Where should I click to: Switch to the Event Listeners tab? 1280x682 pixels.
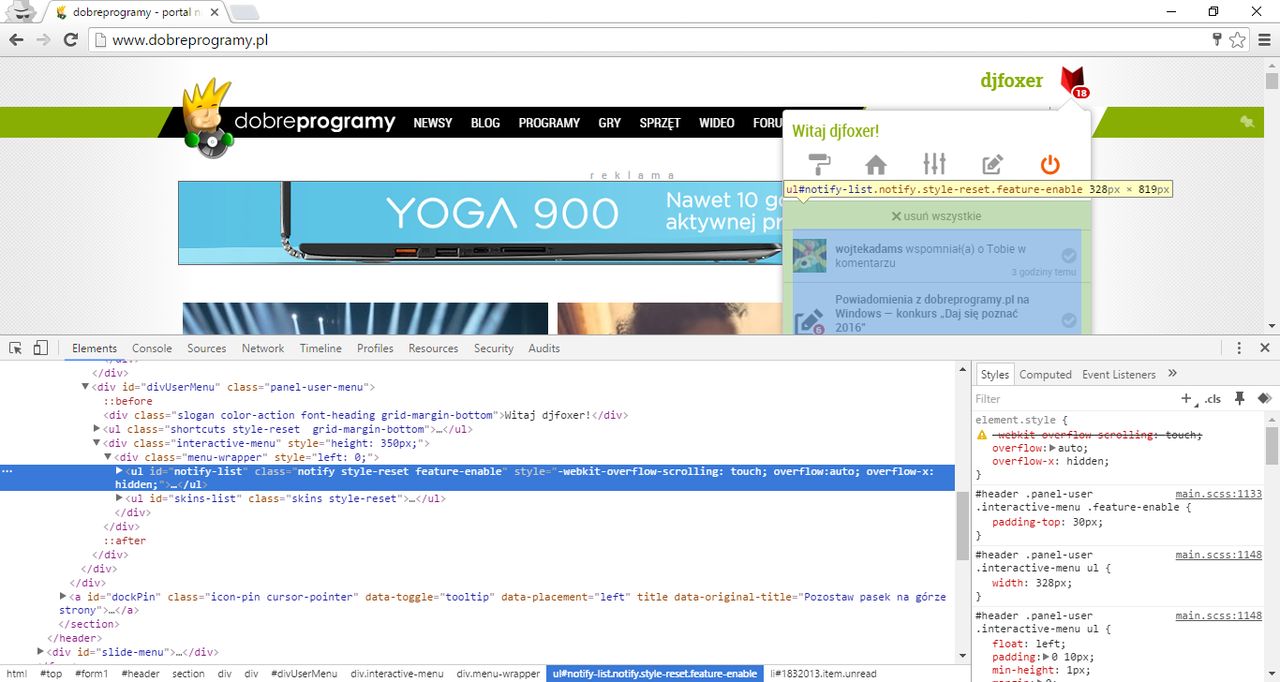click(1119, 374)
